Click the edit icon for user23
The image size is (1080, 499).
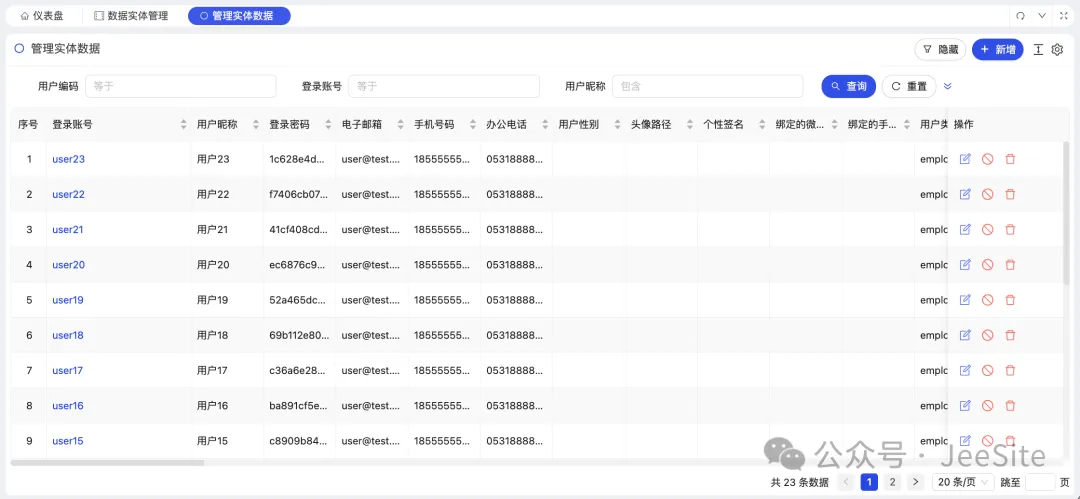coord(965,159)
